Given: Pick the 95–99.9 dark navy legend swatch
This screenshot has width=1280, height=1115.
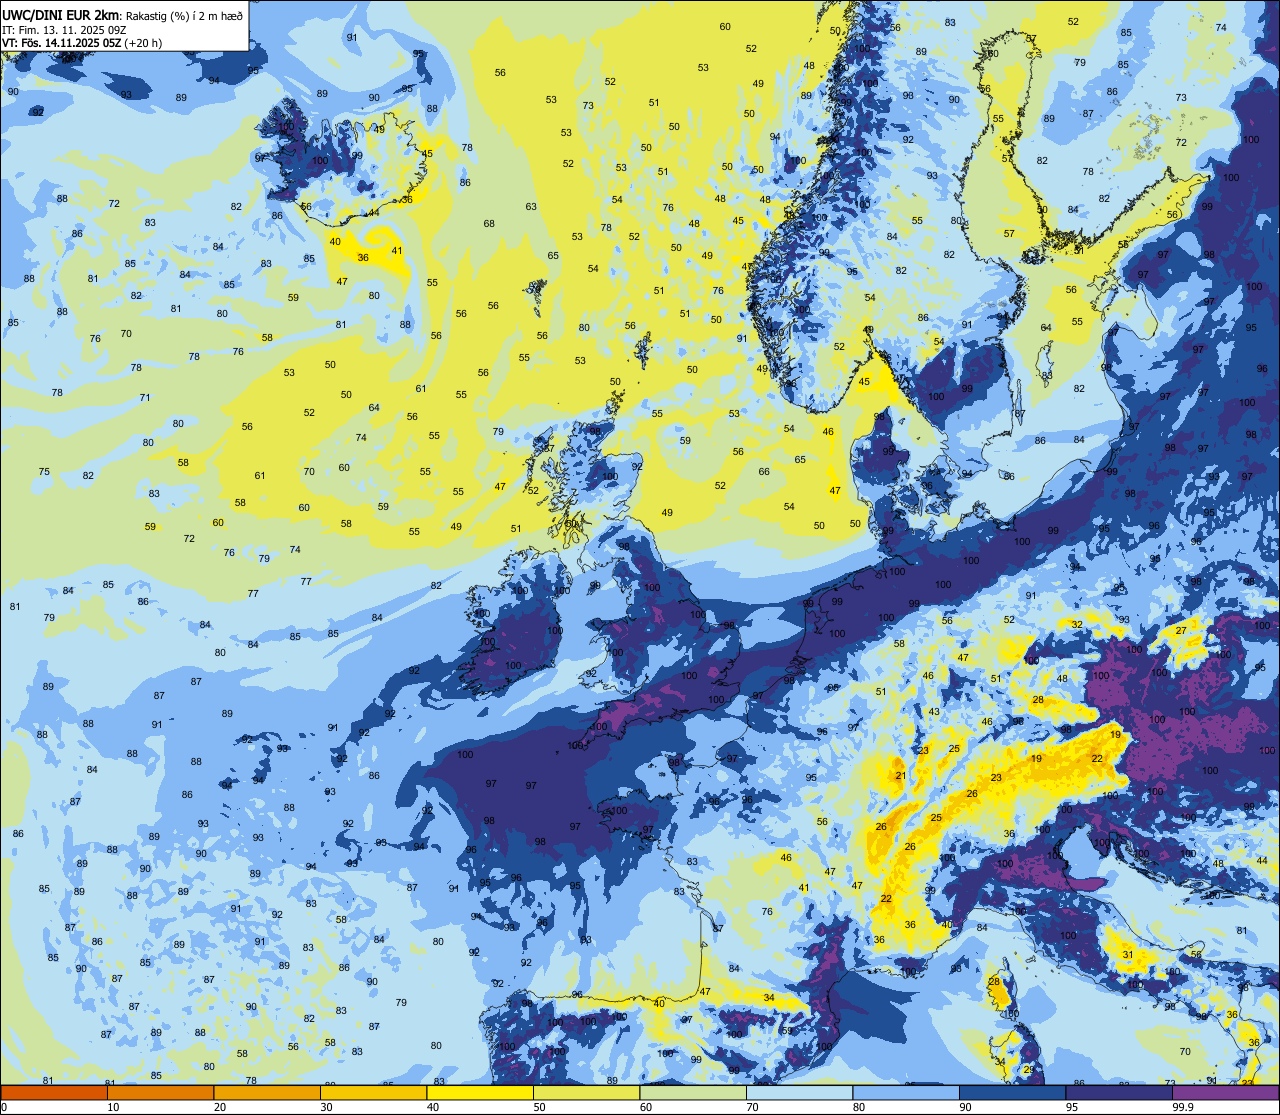Looking at the screenshot, I should 1119,1093.
